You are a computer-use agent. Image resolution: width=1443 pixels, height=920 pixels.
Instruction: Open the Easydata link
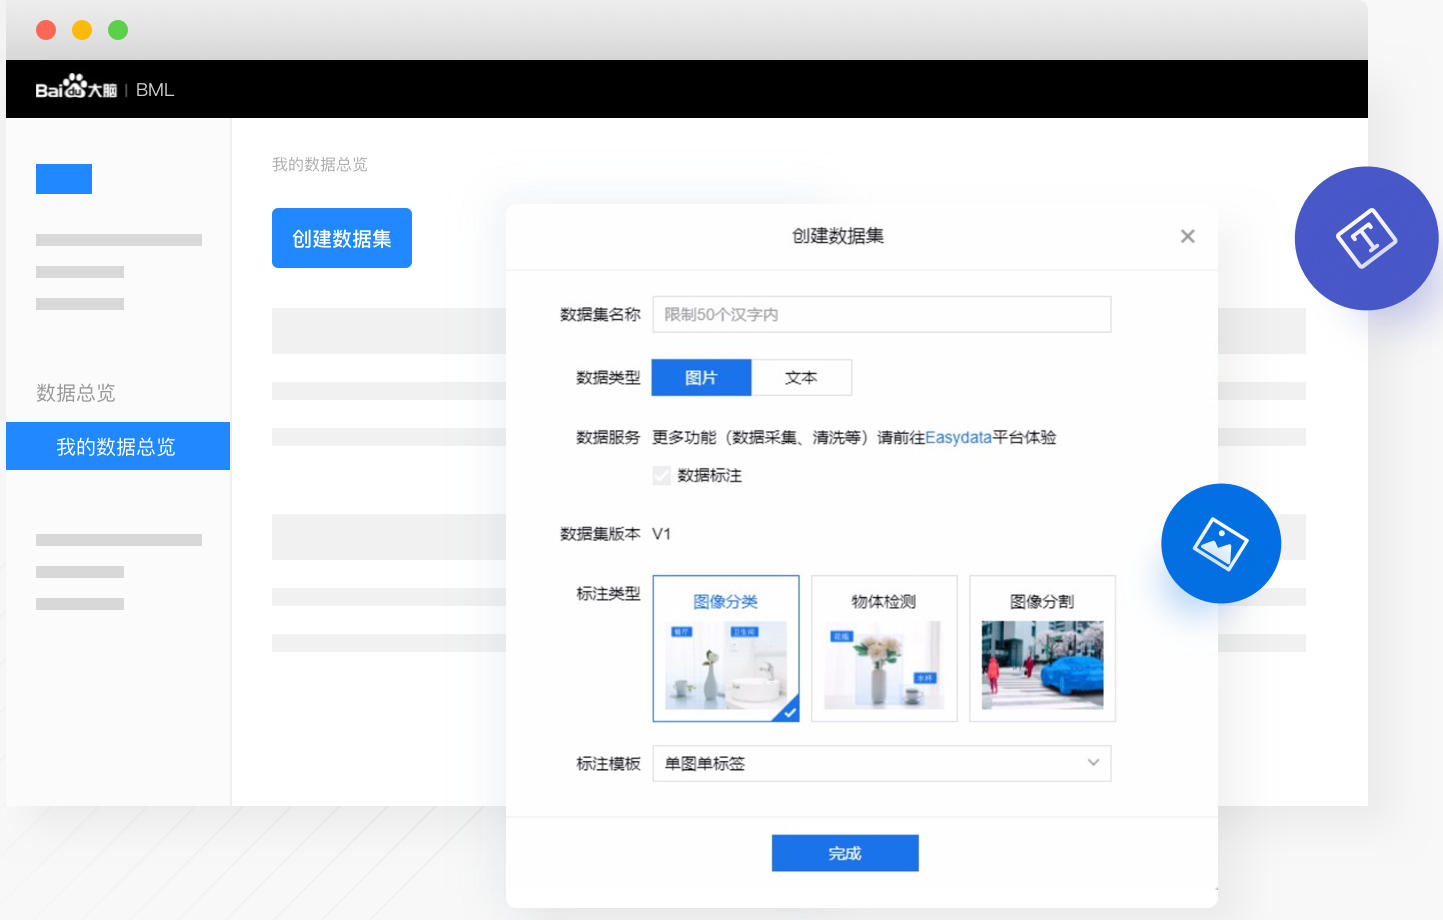click(x=958, y=437)
